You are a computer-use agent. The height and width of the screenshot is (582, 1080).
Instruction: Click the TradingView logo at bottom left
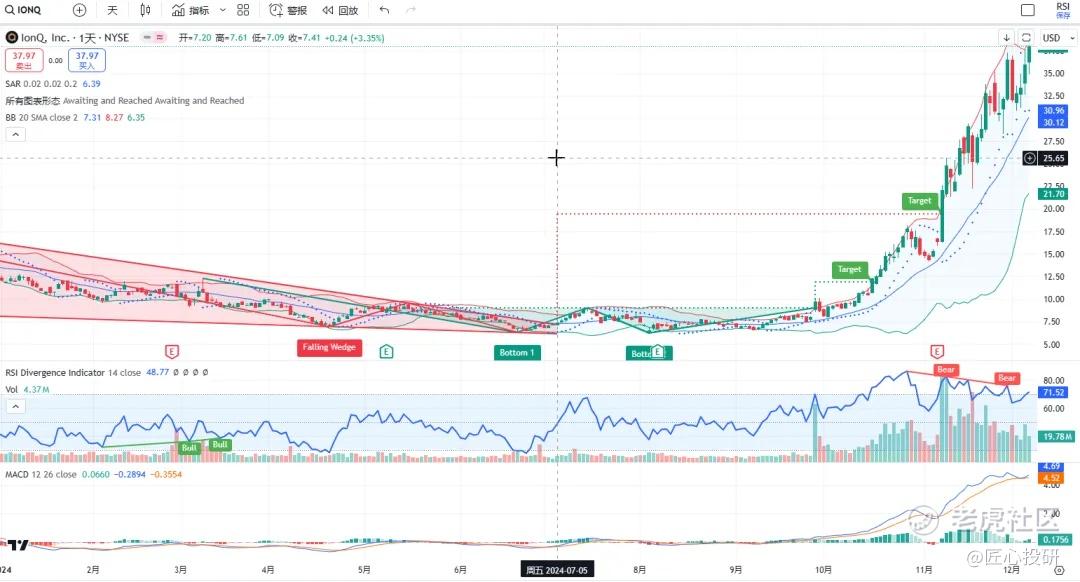point(17,545)
